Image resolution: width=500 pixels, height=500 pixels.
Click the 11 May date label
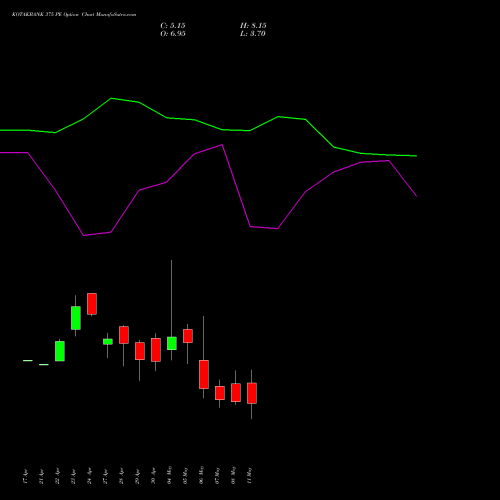pos(250,475)
